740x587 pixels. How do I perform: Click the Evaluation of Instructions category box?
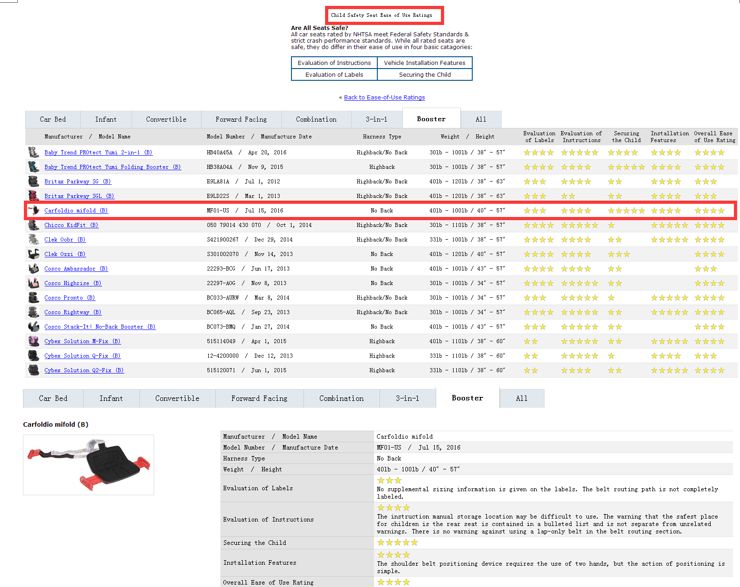pos(334,63)
